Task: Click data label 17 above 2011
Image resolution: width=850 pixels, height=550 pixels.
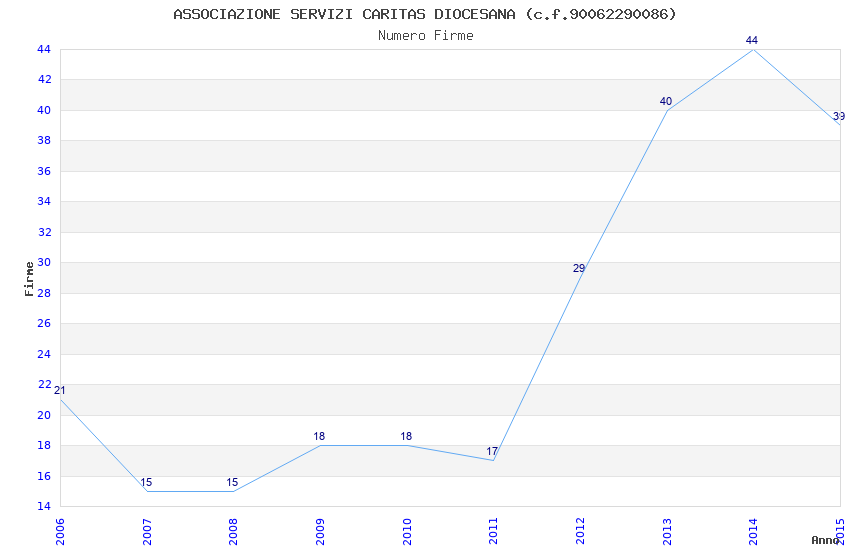Action: click(x=492, y=451)
